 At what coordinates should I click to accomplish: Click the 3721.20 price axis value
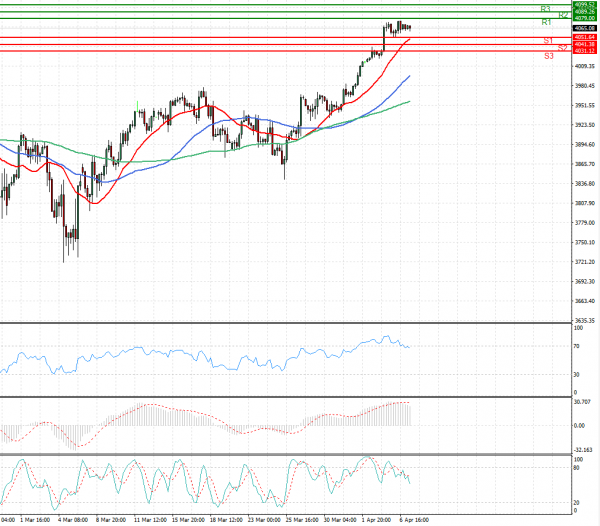pos(585,262)
